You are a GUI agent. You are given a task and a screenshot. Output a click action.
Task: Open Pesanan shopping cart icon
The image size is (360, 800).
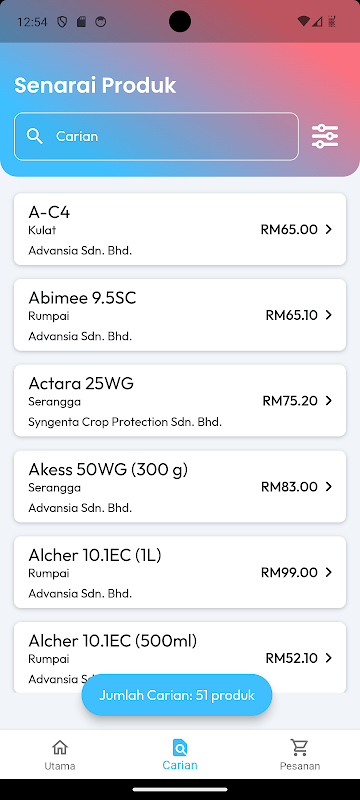pos(300,748)
